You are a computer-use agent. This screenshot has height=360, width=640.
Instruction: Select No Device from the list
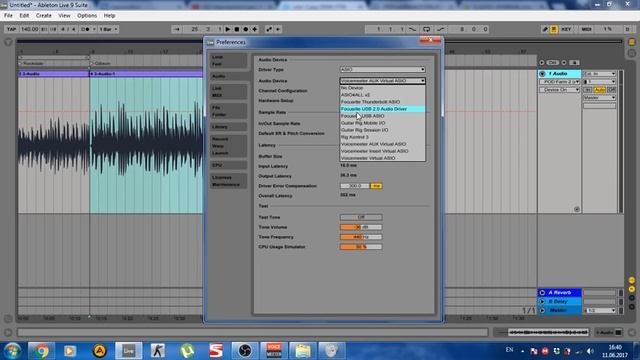point(382,88)
